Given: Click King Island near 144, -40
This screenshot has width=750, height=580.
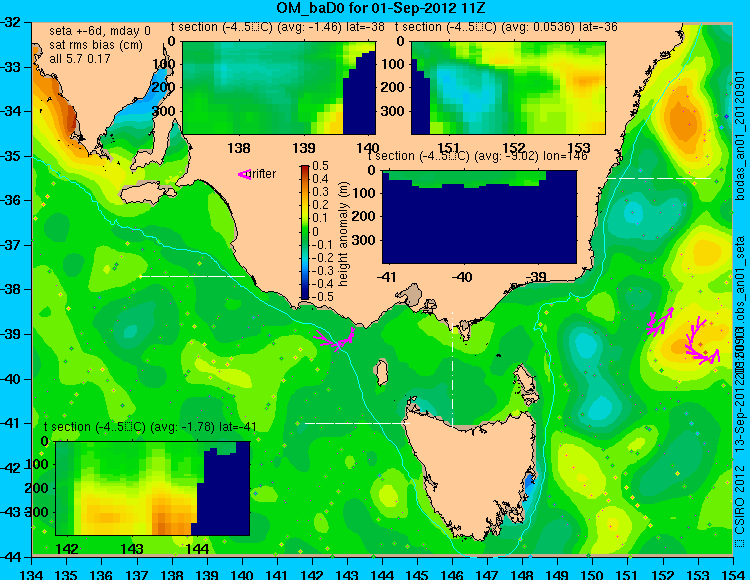Looking at the screenshot, I should (x=381, y=372).
